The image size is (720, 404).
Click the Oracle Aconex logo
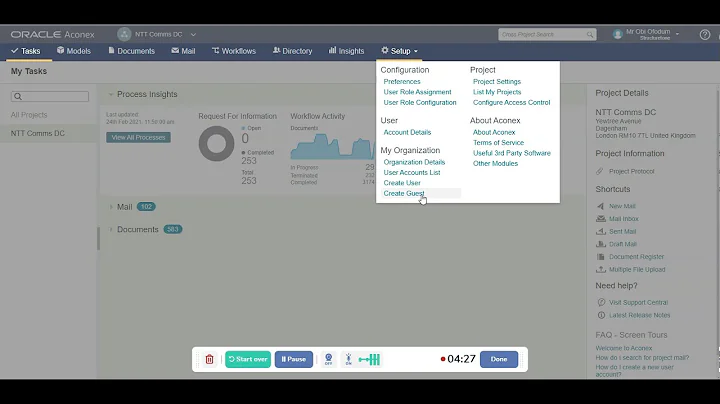52,34
